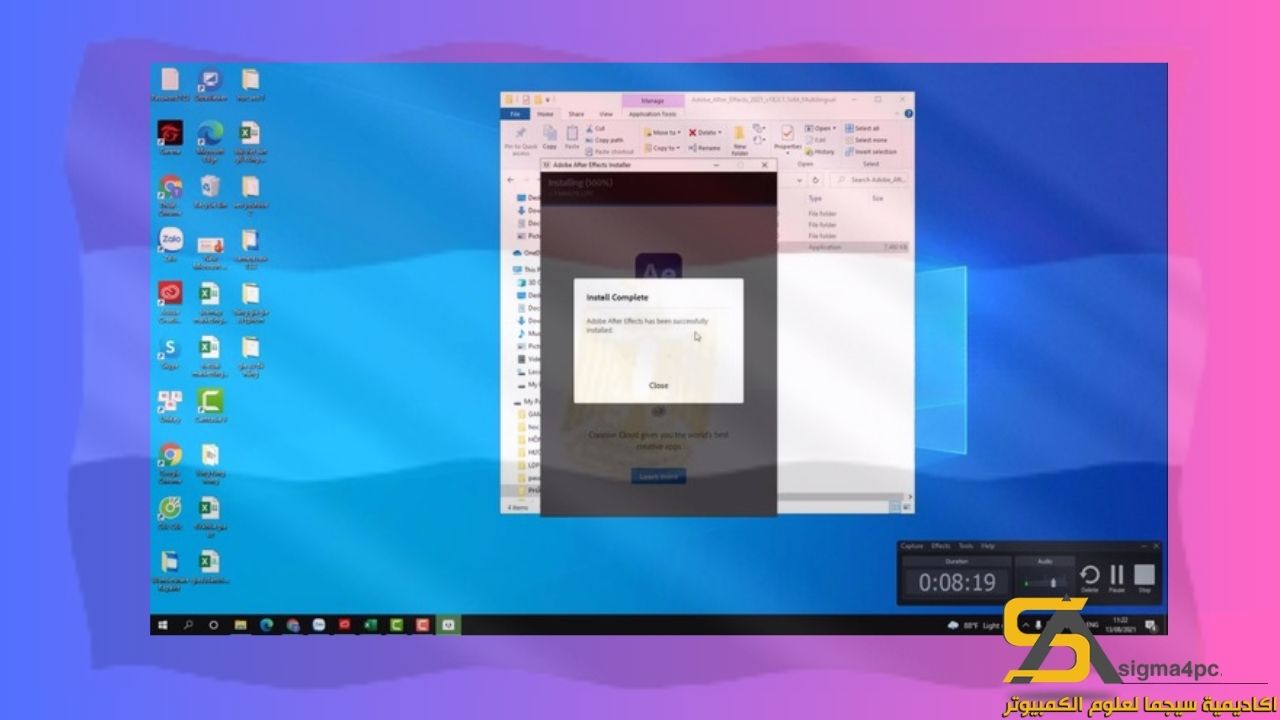Click the 0:08:19 duration display
Image resolution: width=1280 pixels, height=720 pixels.
tap(957, 583)
